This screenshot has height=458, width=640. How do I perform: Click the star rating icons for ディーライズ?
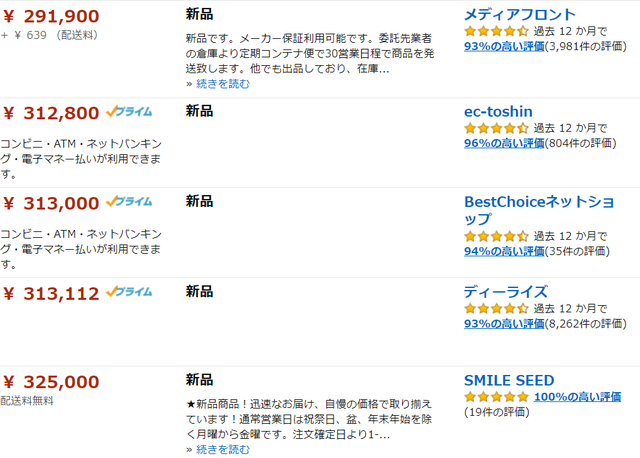click(496, 309)
